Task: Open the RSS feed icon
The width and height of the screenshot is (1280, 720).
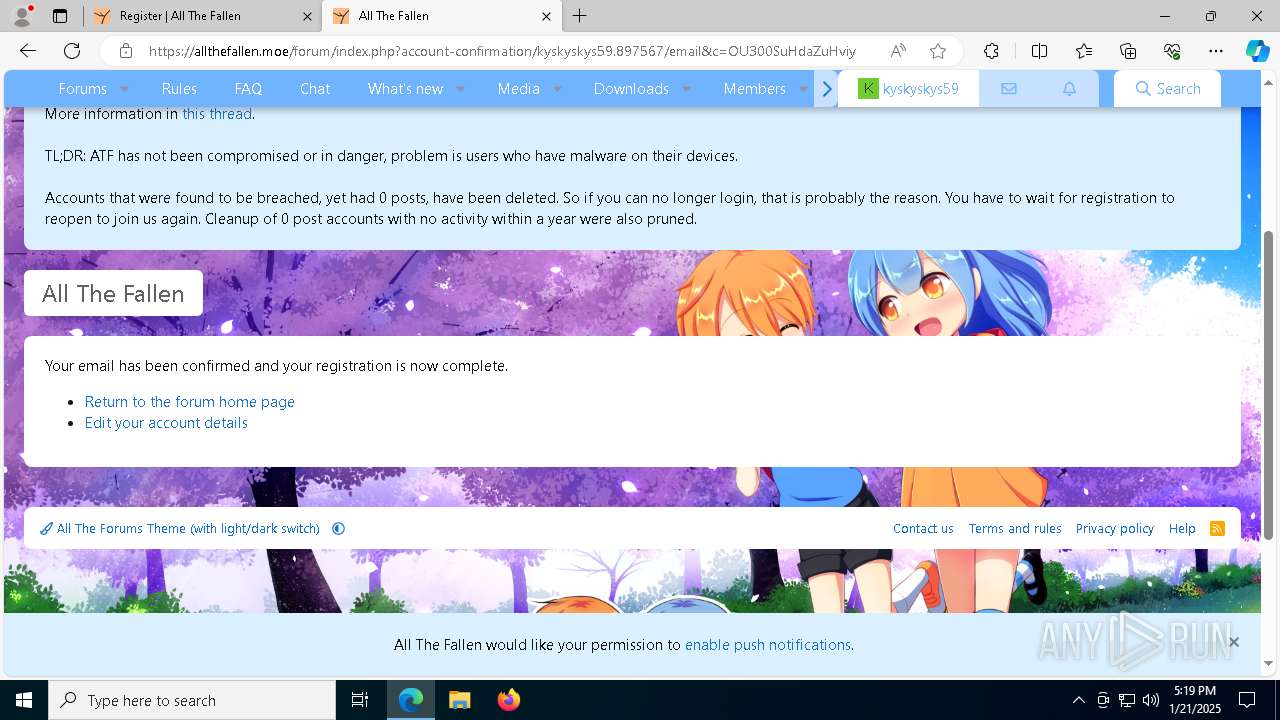Action: (x=1217, y=528)
